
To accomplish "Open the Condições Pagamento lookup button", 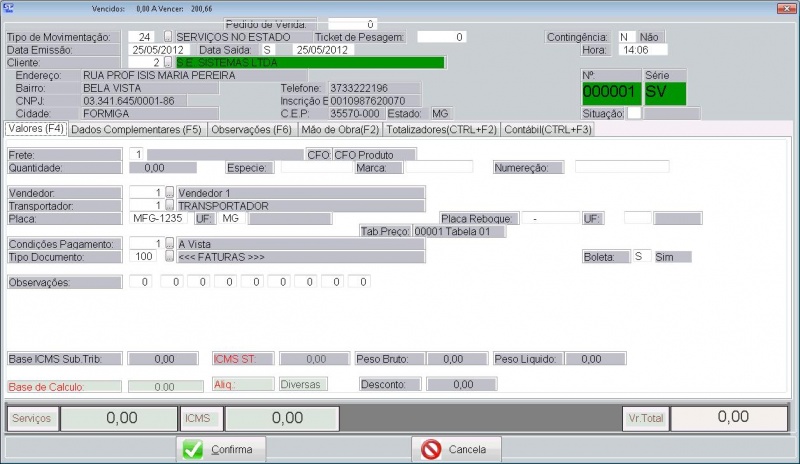I will [169, 244].
